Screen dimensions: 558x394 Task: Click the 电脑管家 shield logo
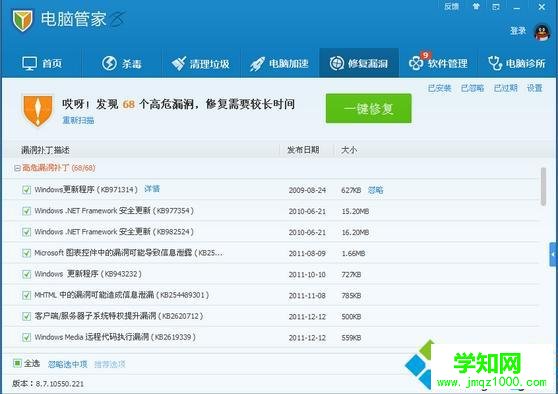pyautogui.click(x=22, y=20)
